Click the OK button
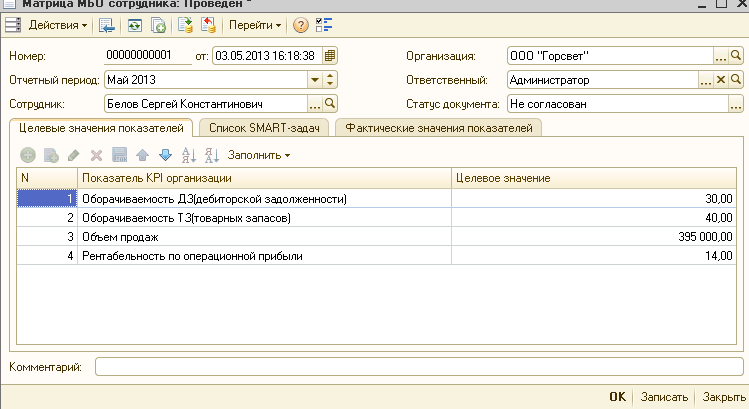Viewport: 749px width, 409px height. tap(617, 397)
